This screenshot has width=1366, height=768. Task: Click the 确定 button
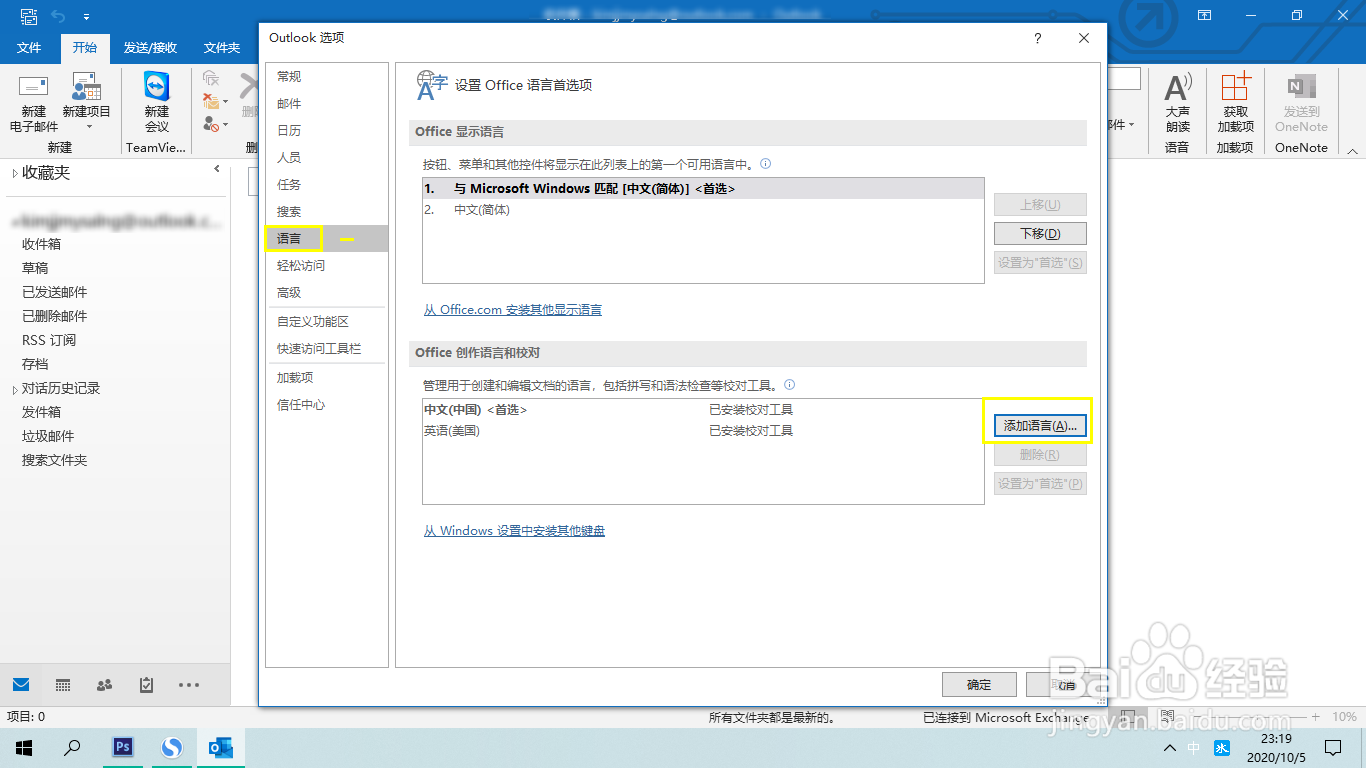[x=979, y=685]
